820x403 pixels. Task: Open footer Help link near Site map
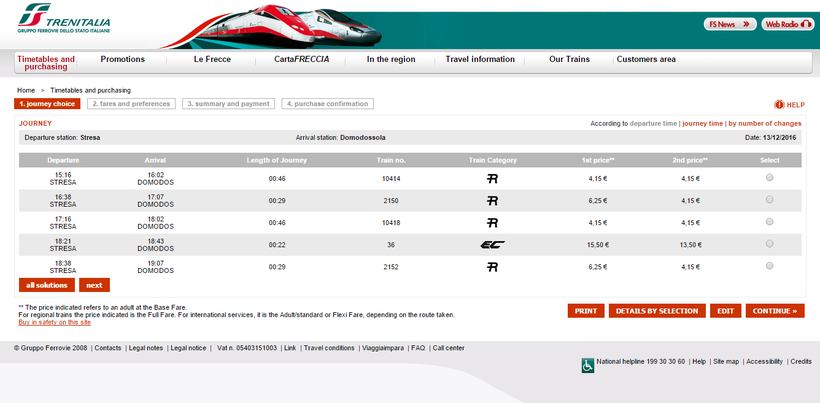[699, 362]
